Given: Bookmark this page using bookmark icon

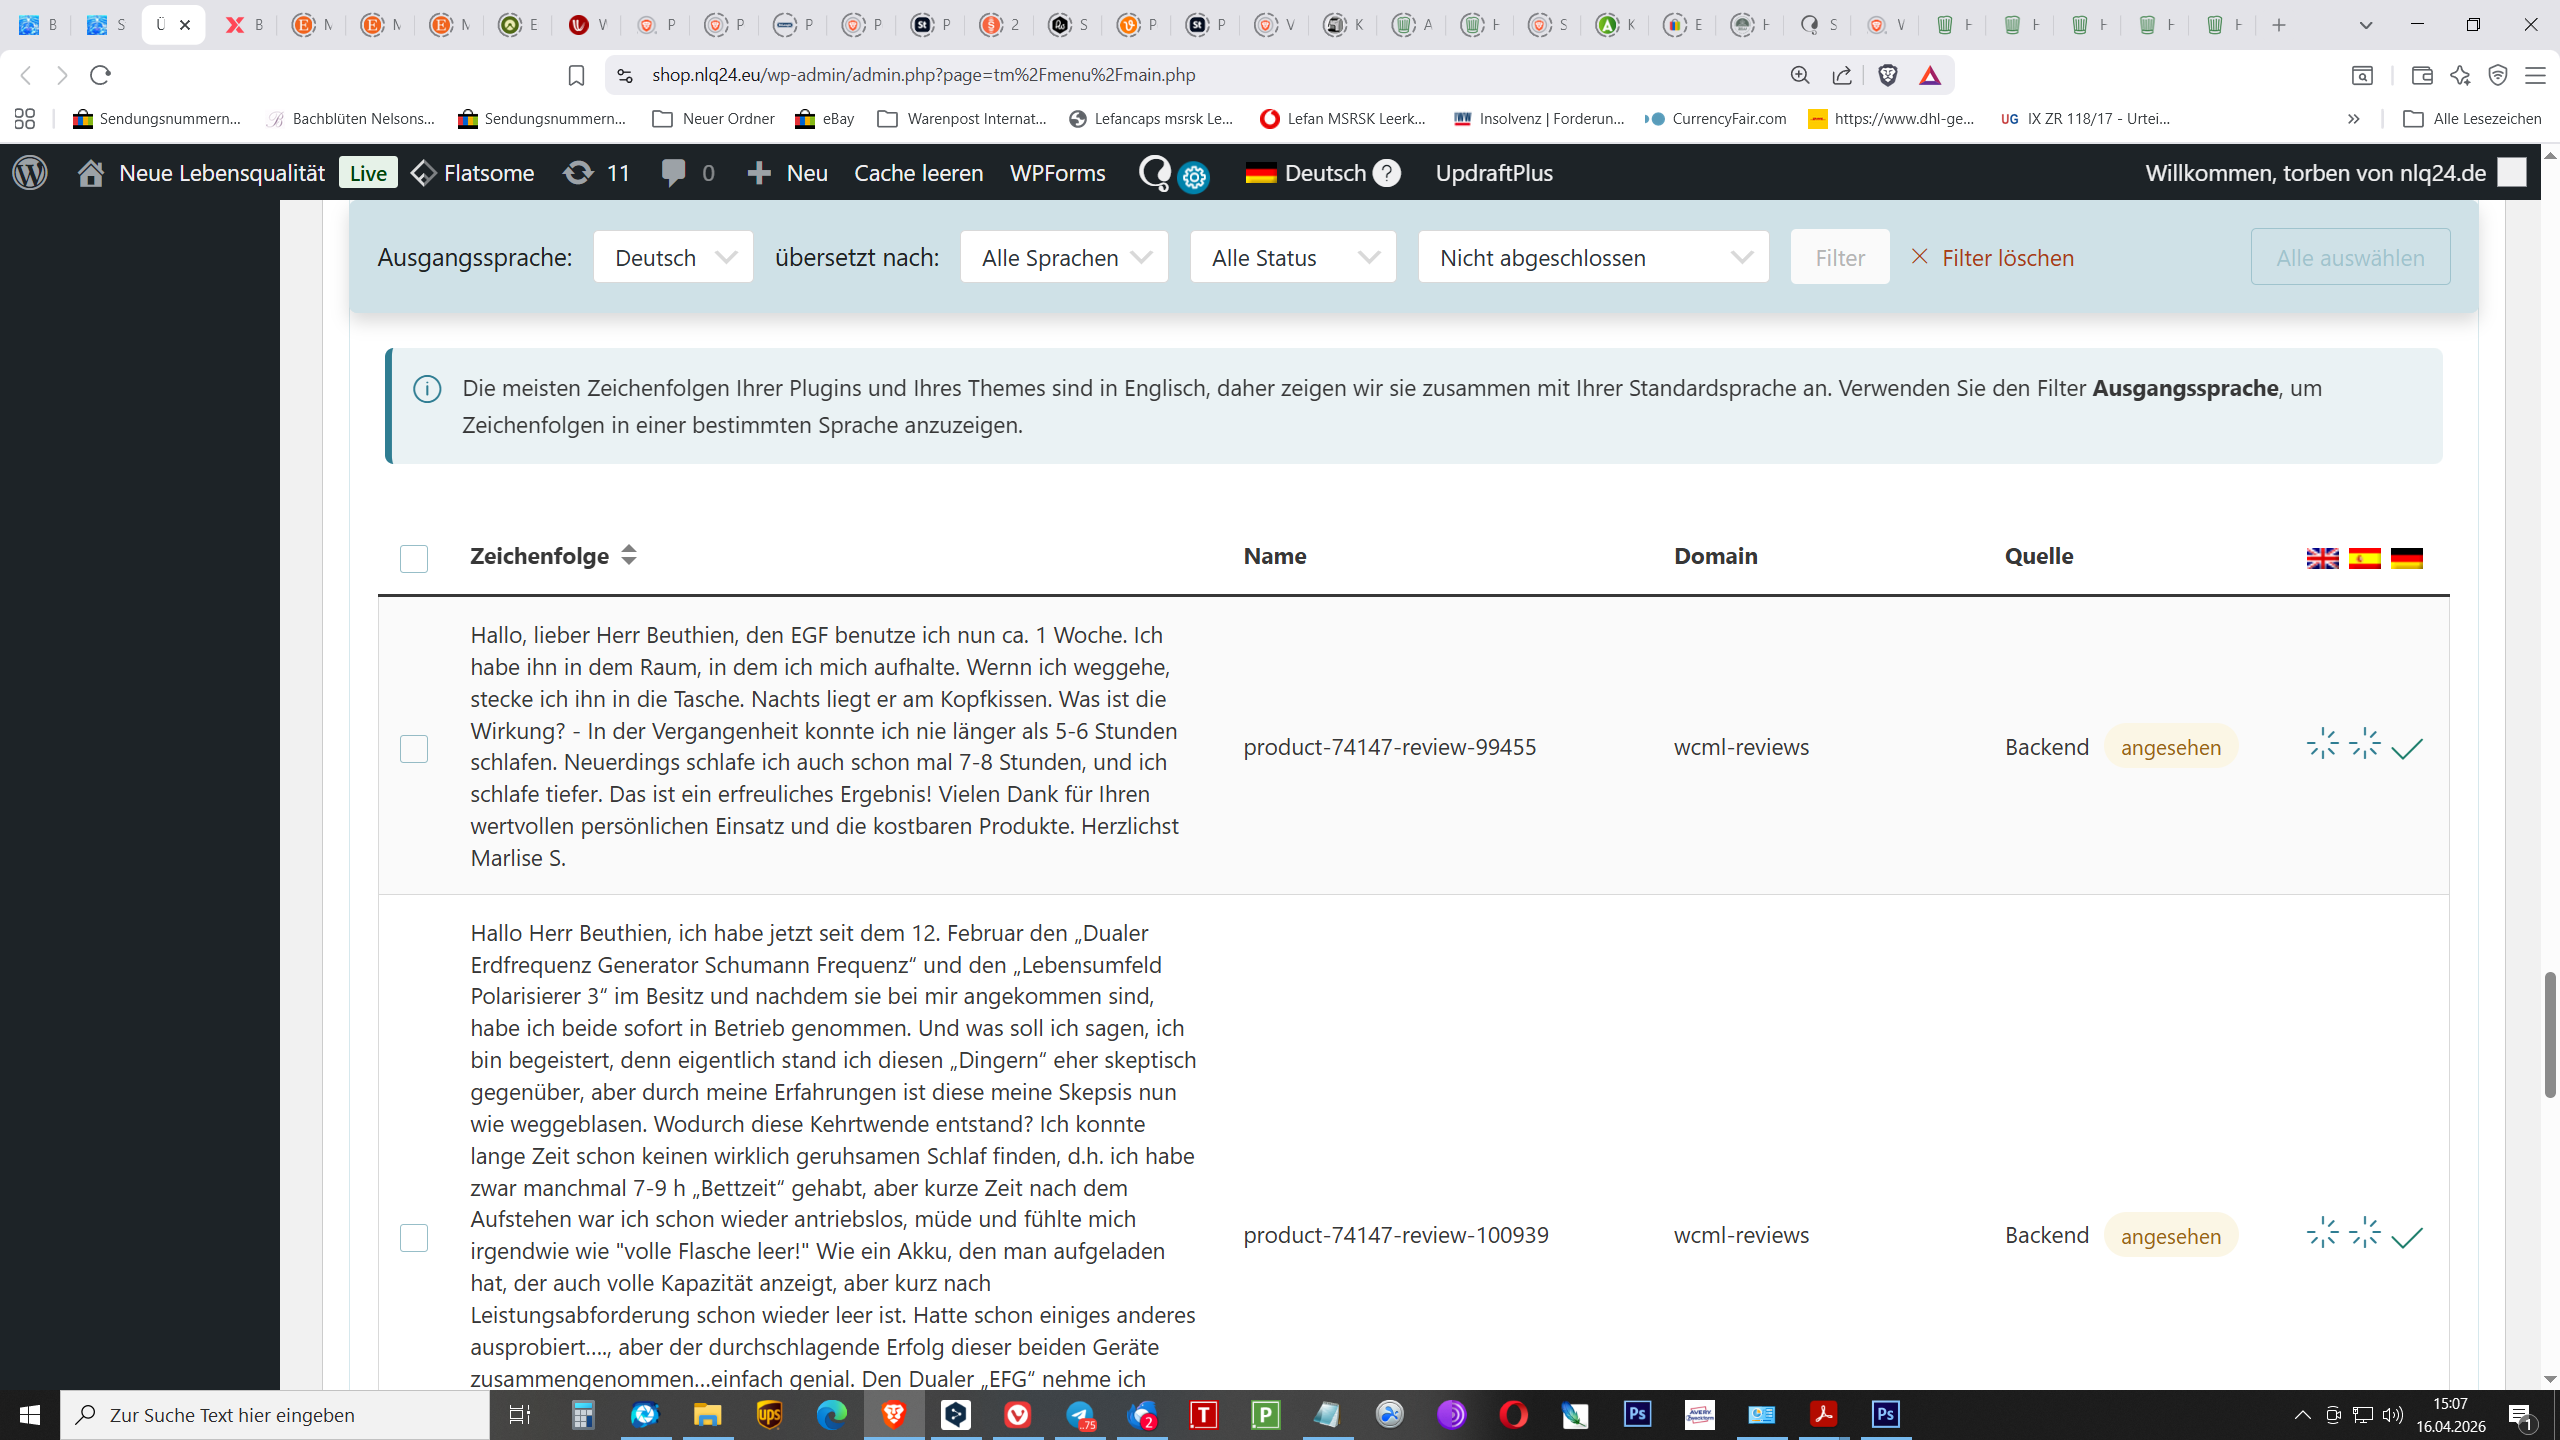Looking at the screenshot, I should click(576, 75).
